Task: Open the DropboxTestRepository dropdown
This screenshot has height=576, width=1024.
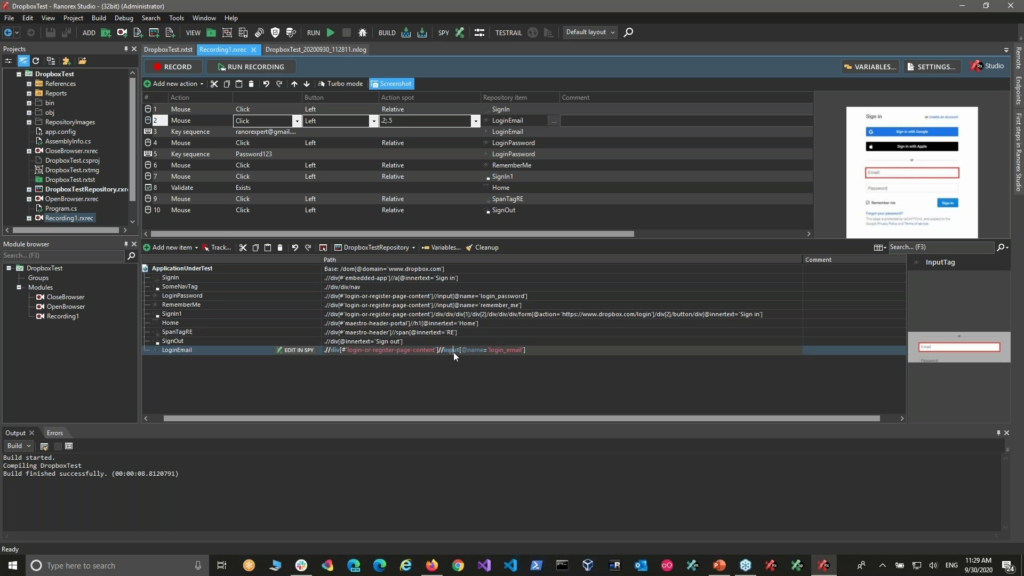Action: tap(375, 248)
